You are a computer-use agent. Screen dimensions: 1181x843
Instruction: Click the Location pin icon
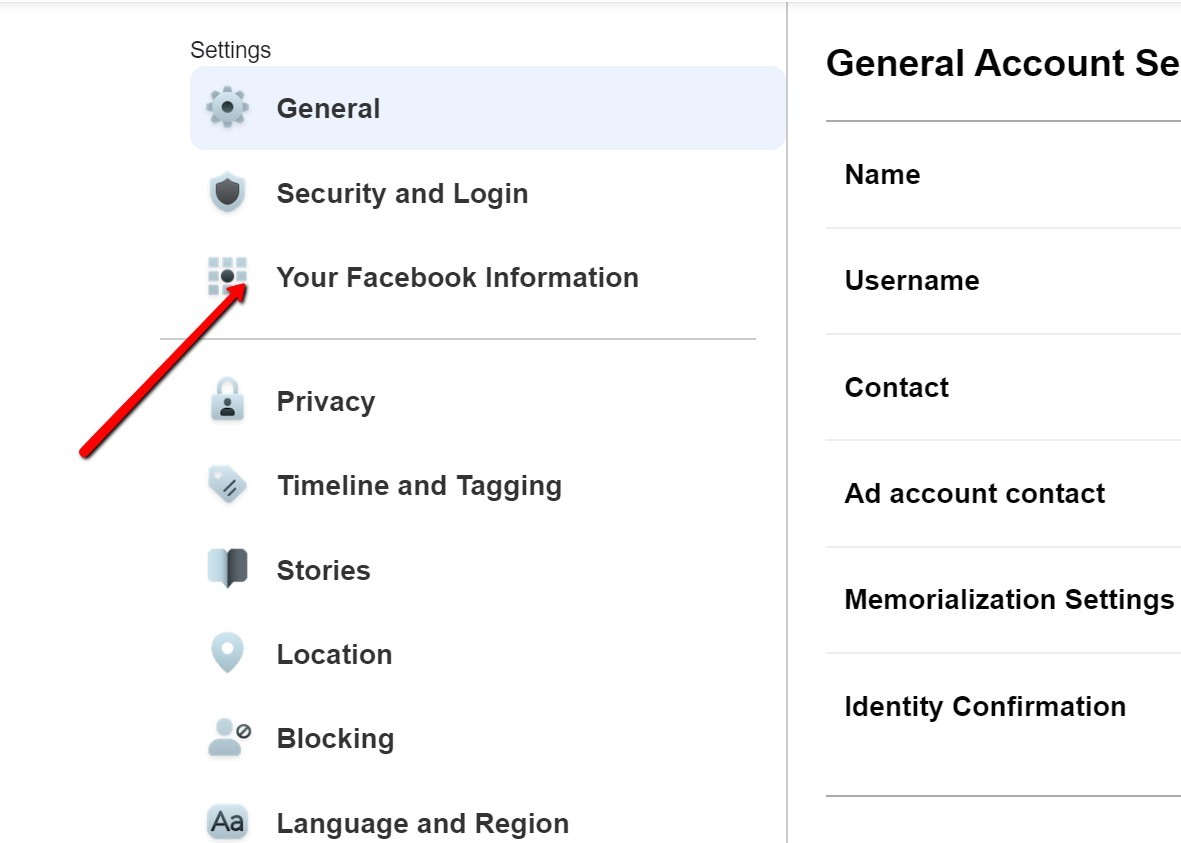[x=227, y=652]
